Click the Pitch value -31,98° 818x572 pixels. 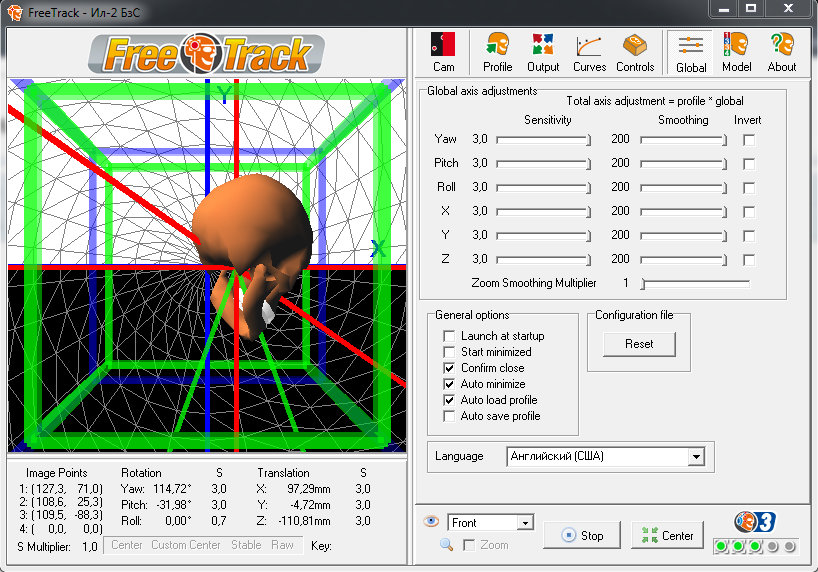[x=172, y=505]
